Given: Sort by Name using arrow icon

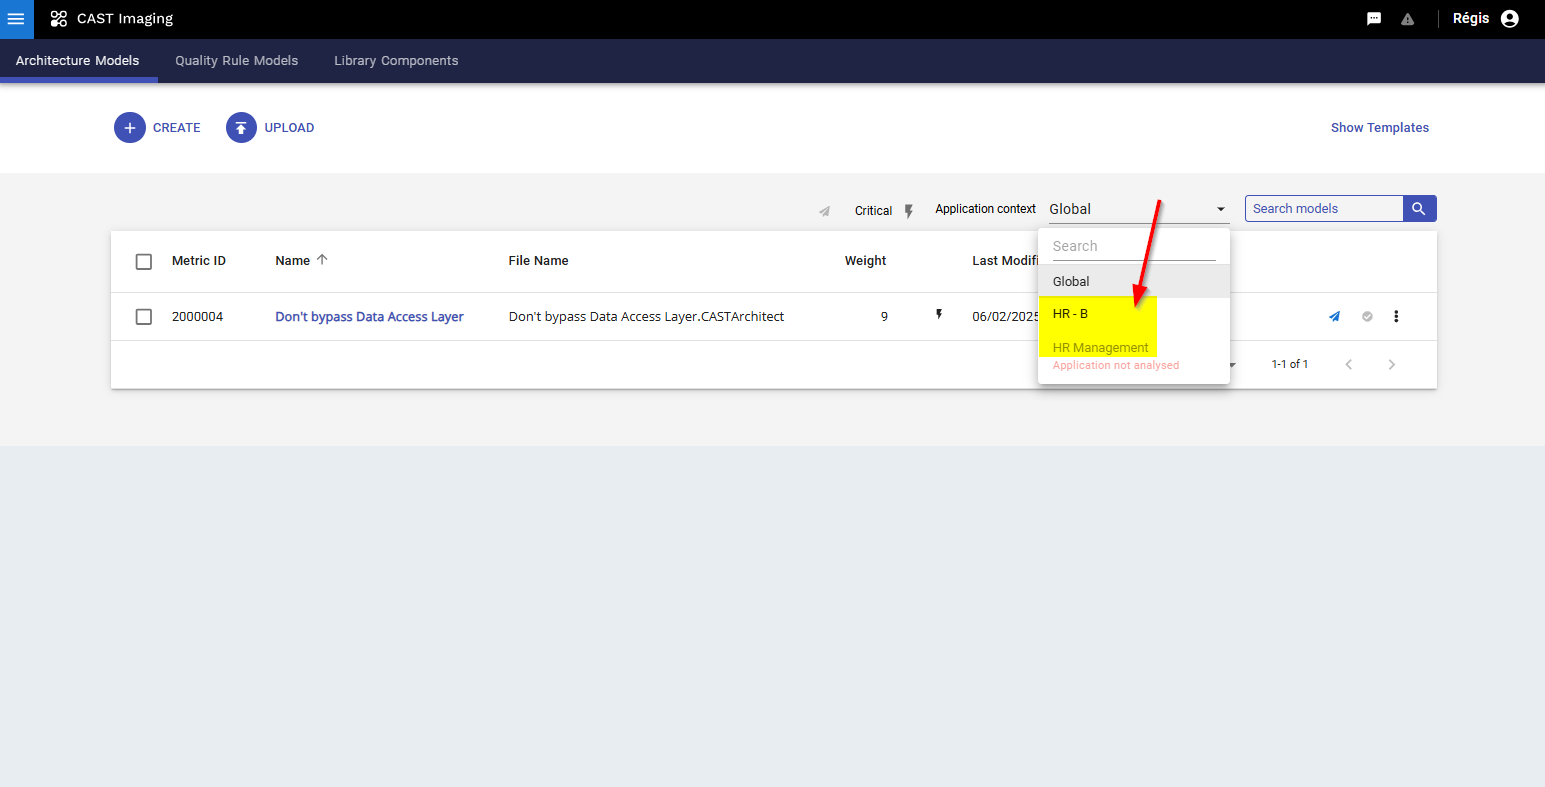Looking at the screenshot, I should (x=322, y=260).
